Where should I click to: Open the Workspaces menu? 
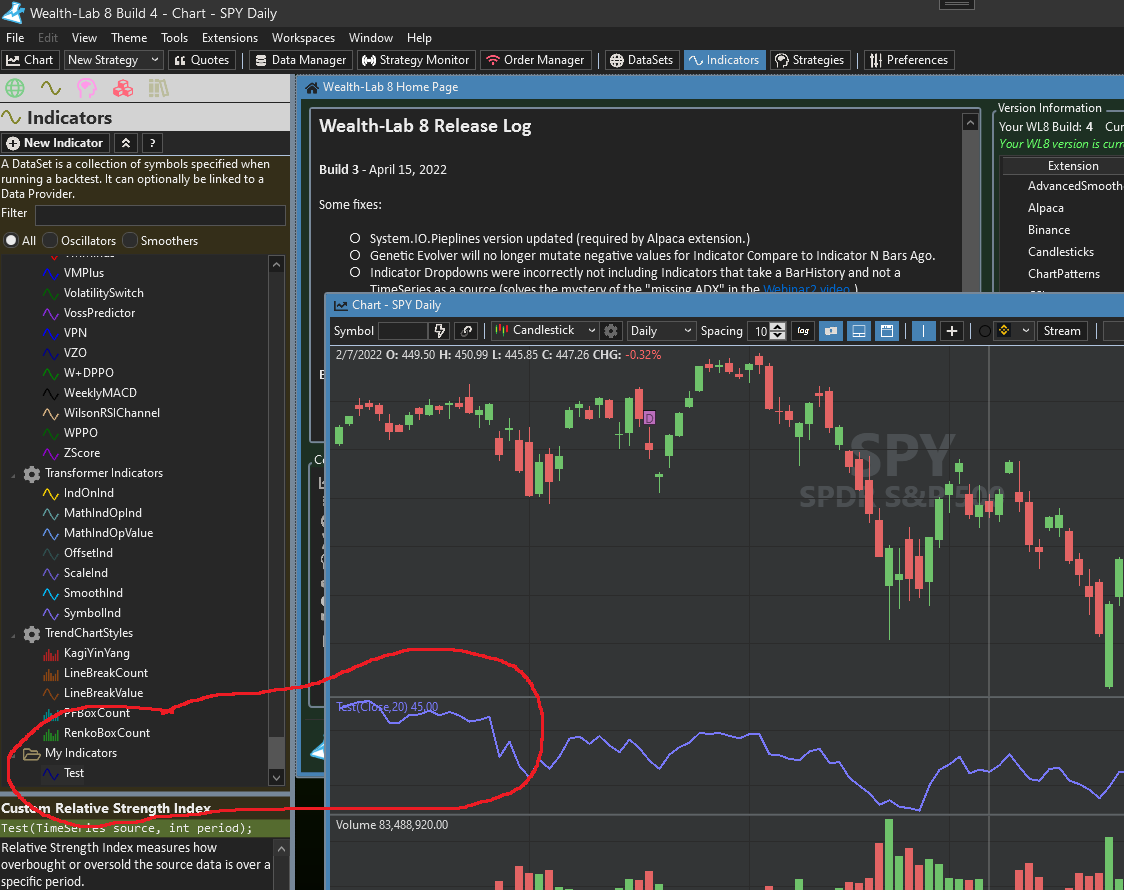click(x=303, y=38)
